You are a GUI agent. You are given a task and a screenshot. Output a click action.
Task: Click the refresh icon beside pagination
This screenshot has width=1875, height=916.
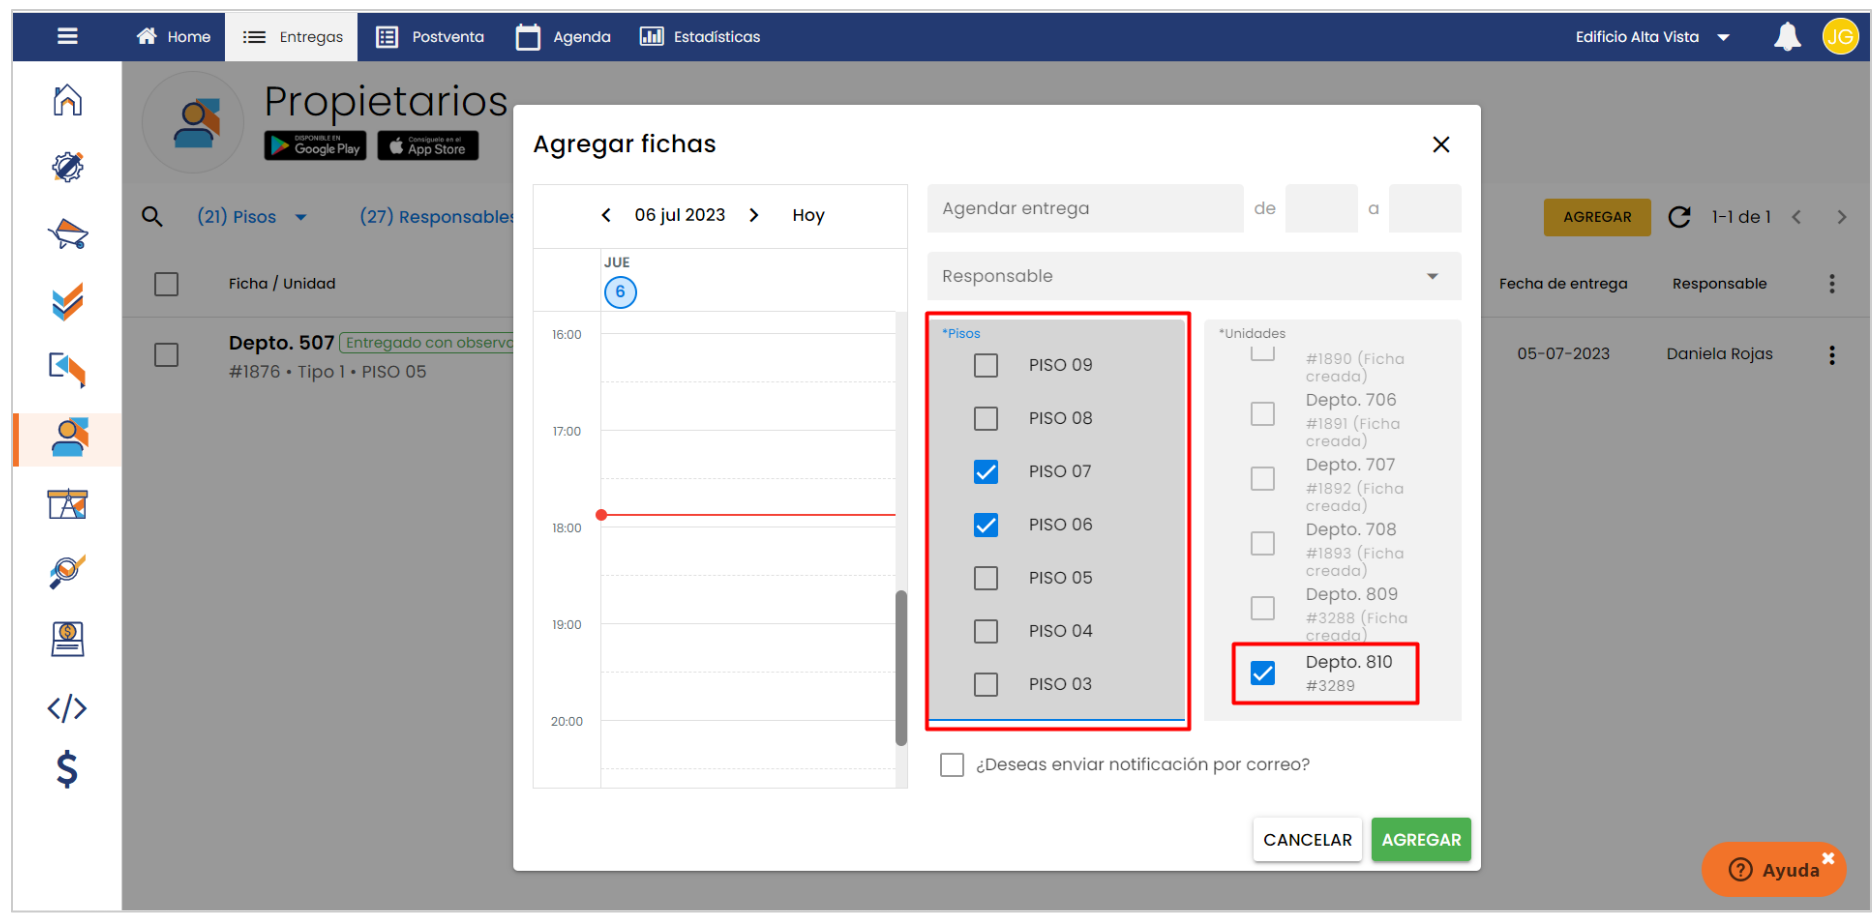click(x=1679, y=217)
